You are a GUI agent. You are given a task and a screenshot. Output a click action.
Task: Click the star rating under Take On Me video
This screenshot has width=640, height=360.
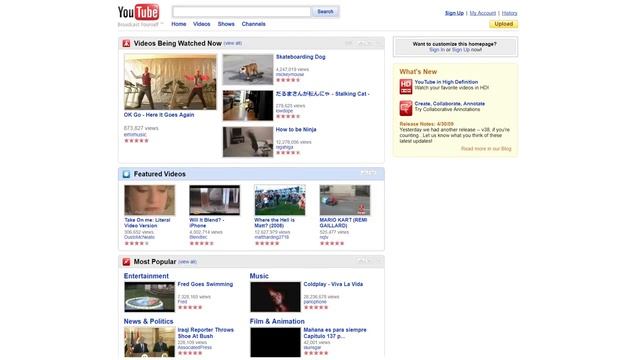click(x=137, y=243)
